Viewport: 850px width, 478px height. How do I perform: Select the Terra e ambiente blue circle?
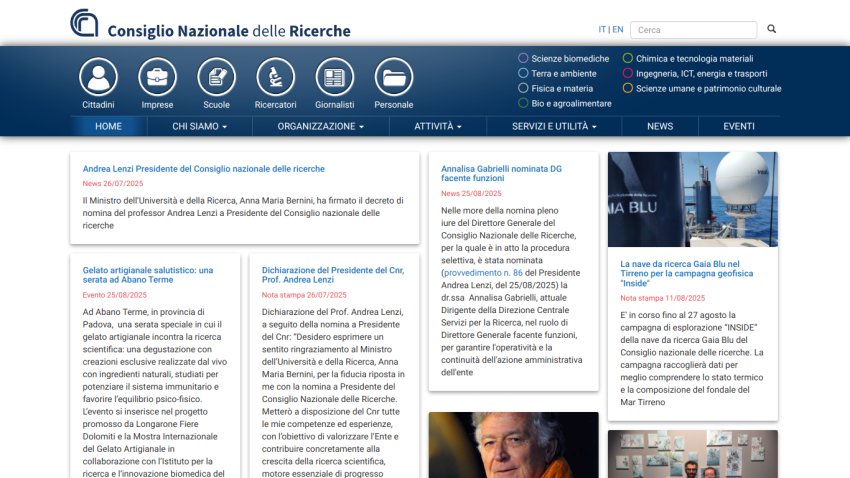(x=523, y=73)
